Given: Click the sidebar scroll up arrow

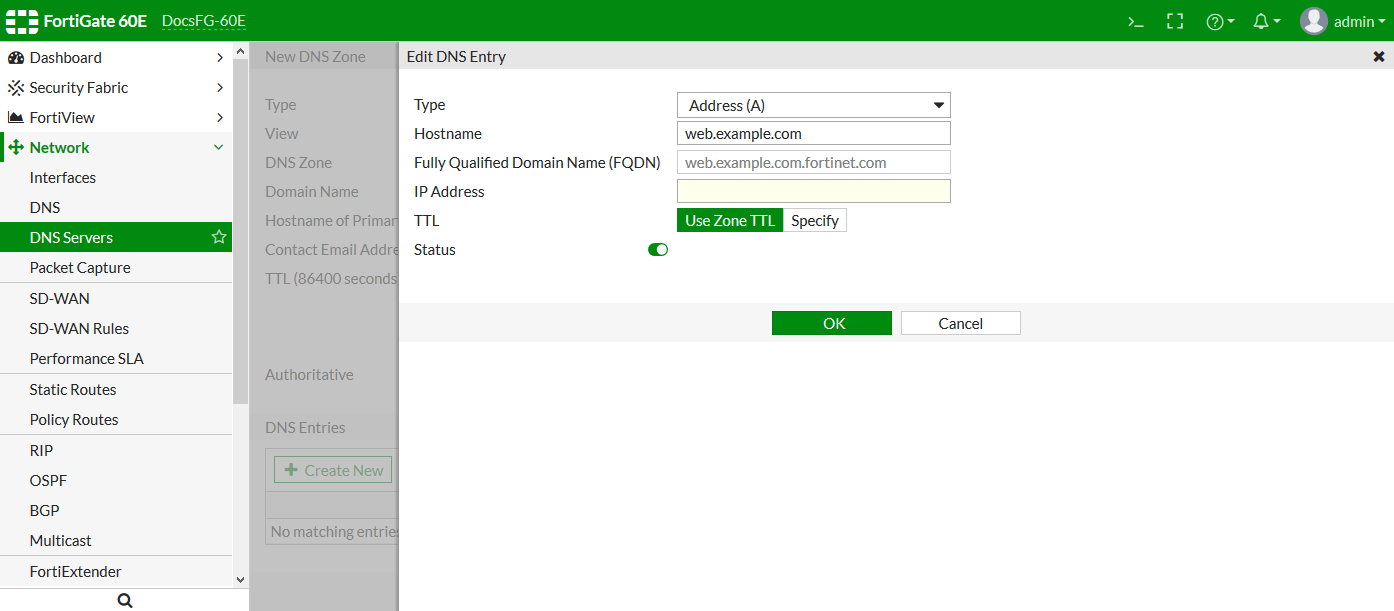Looking at the screenshot, I should pos(240,50).
